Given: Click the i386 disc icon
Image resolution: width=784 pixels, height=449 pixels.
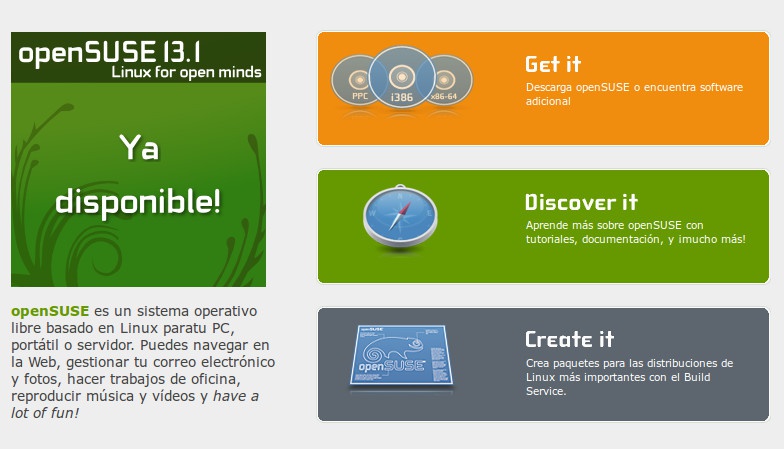Looking at the screenshot, I should [x=400, y=80].
